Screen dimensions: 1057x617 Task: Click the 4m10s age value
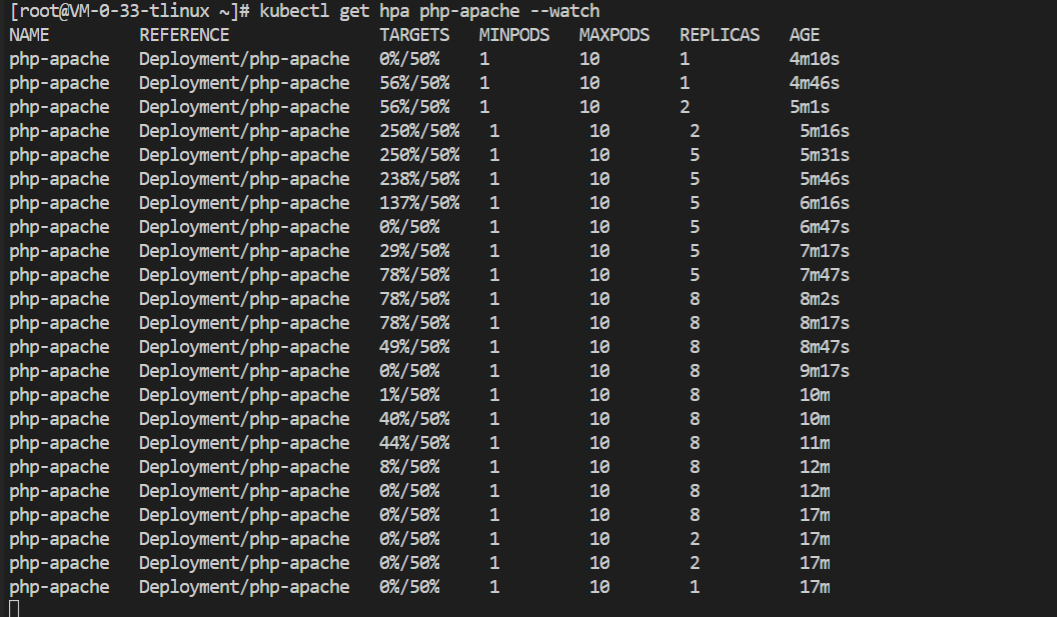pyautogui.click(x=814, y=59)
